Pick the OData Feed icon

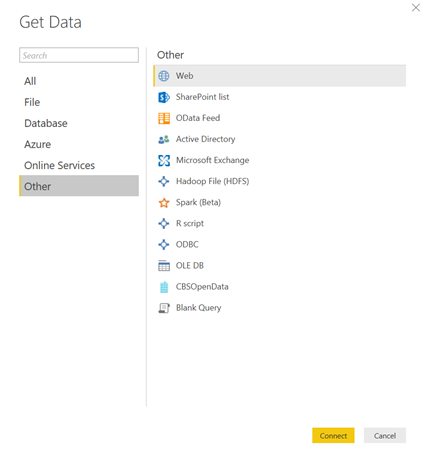[164, 118]
